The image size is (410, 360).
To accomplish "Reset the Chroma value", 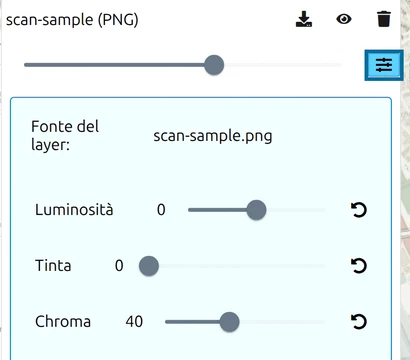I will click(x=359, y=322).
